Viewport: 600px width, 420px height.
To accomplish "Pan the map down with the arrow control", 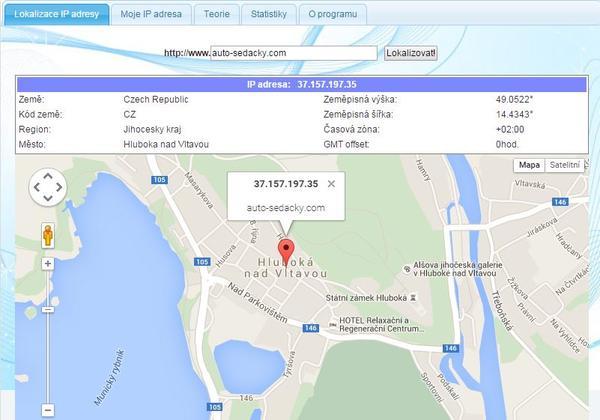I will [48, 199].
